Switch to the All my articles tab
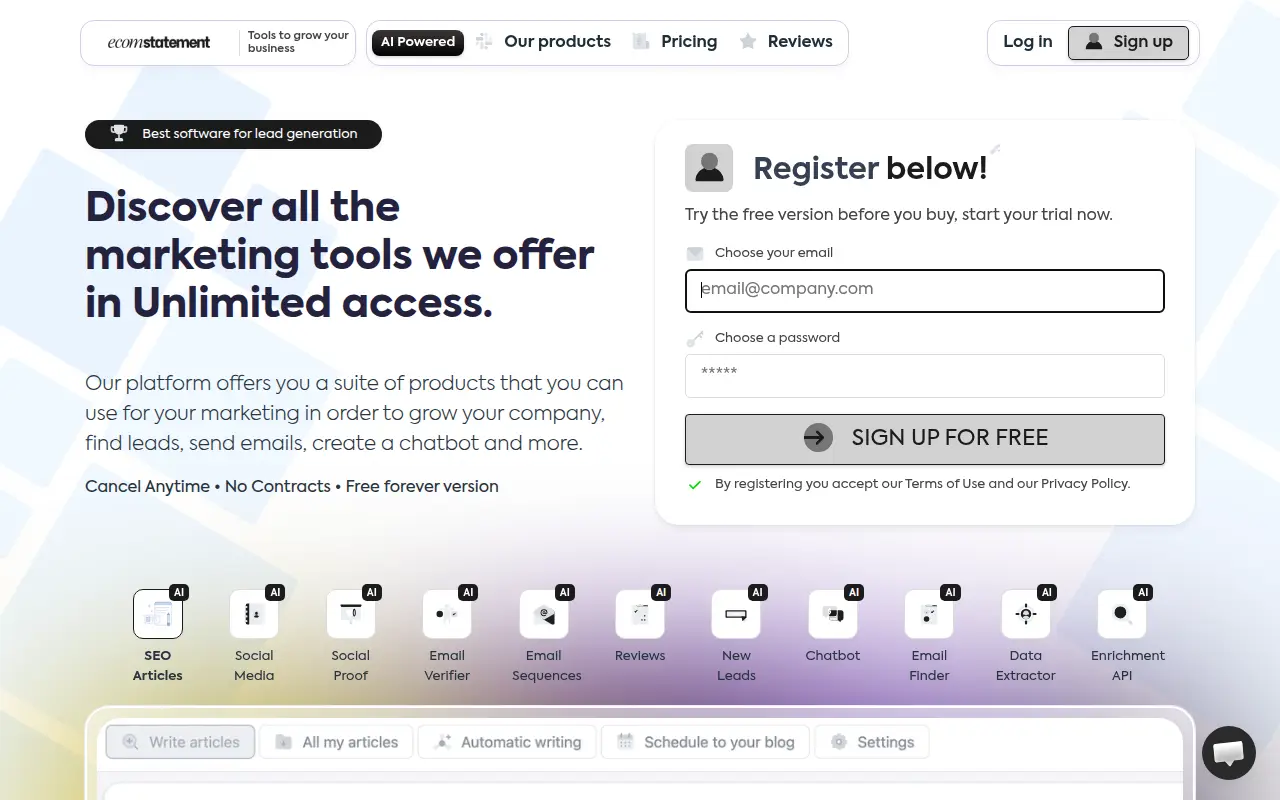 point(338,742)
